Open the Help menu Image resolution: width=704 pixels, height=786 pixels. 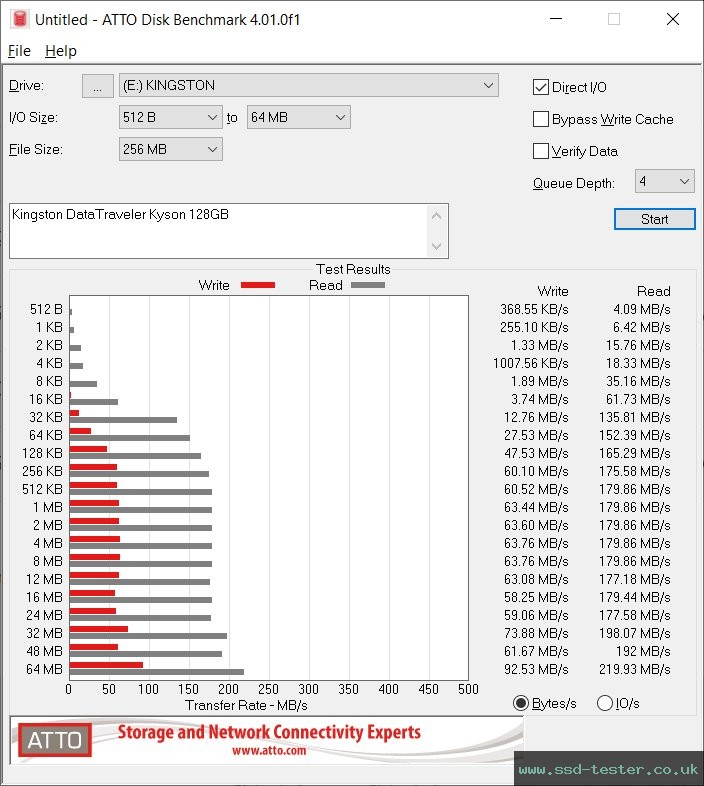pos(61,51)
